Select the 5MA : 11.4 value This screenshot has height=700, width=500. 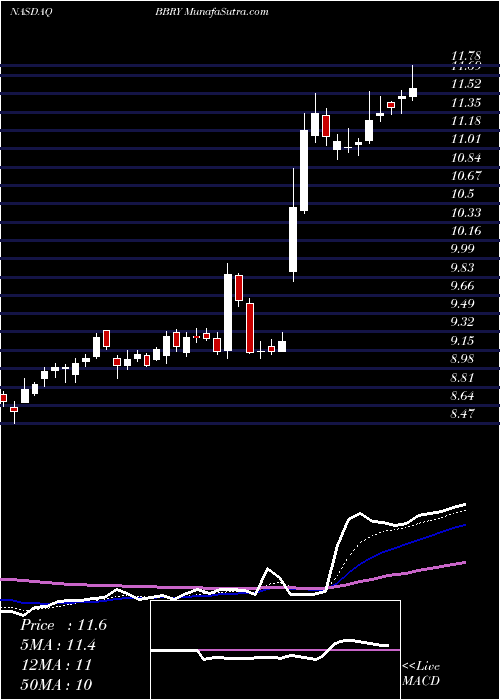(x=58, y=645)
